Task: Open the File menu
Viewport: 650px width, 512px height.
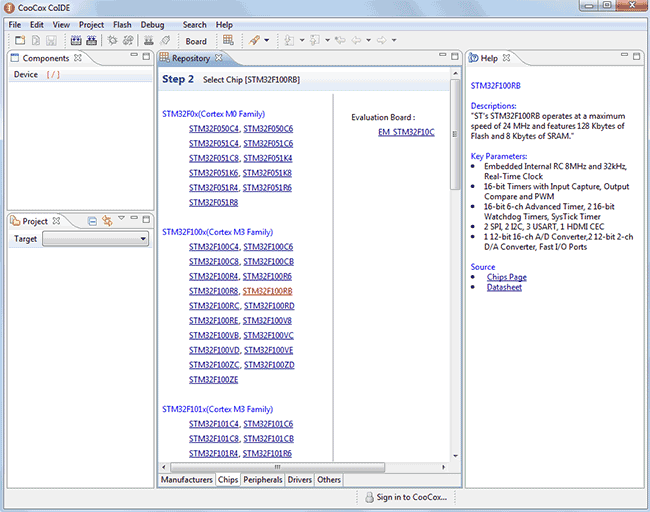Action: [x=15, y=24]
